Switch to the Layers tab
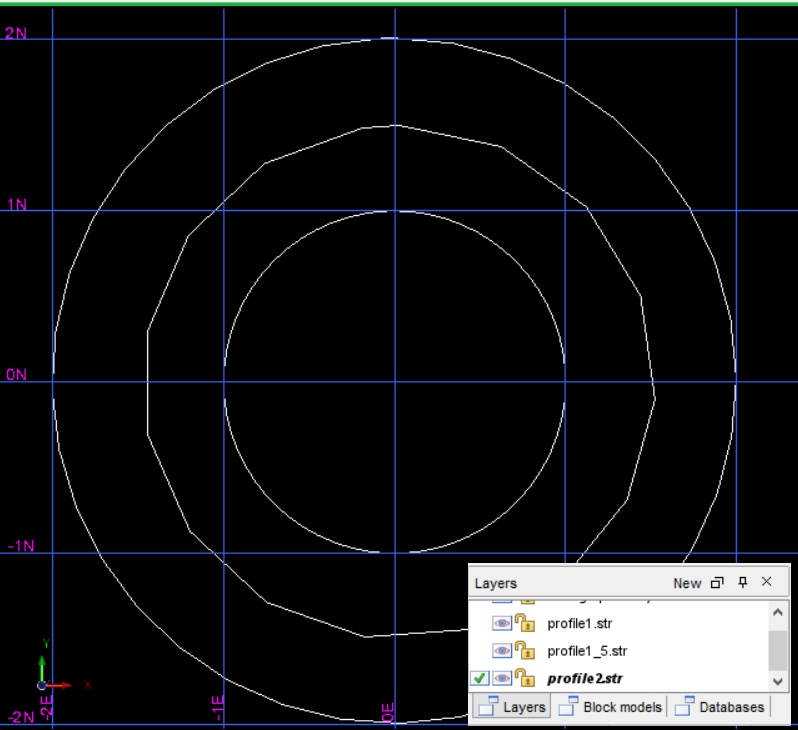This screenshot has height=730, width=798. pos(512,707)
